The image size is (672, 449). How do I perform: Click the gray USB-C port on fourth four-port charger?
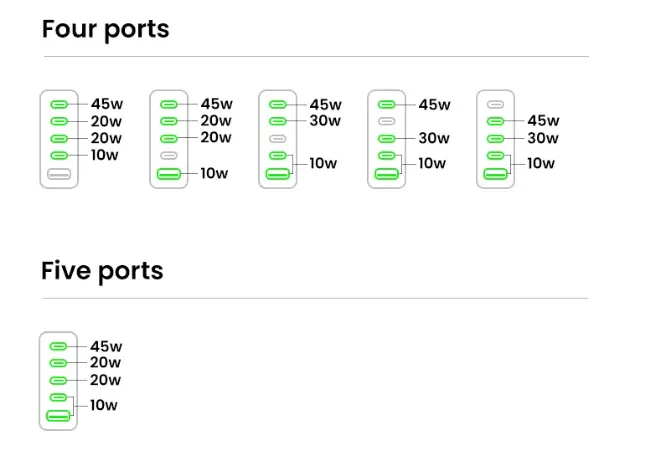[386, 121]
